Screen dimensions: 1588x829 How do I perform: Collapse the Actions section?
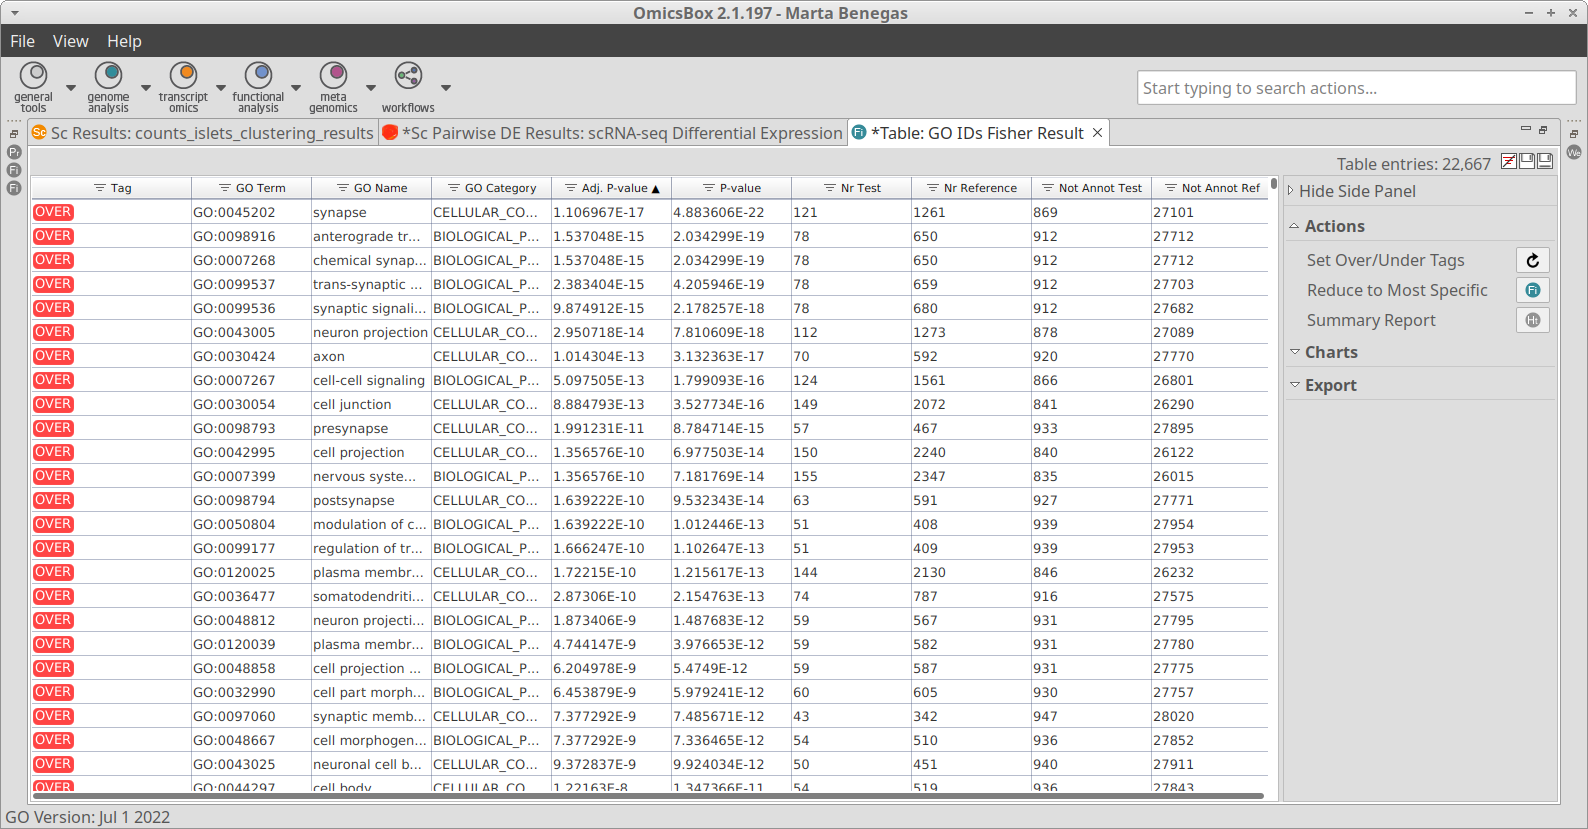[x=1333, y=226]
